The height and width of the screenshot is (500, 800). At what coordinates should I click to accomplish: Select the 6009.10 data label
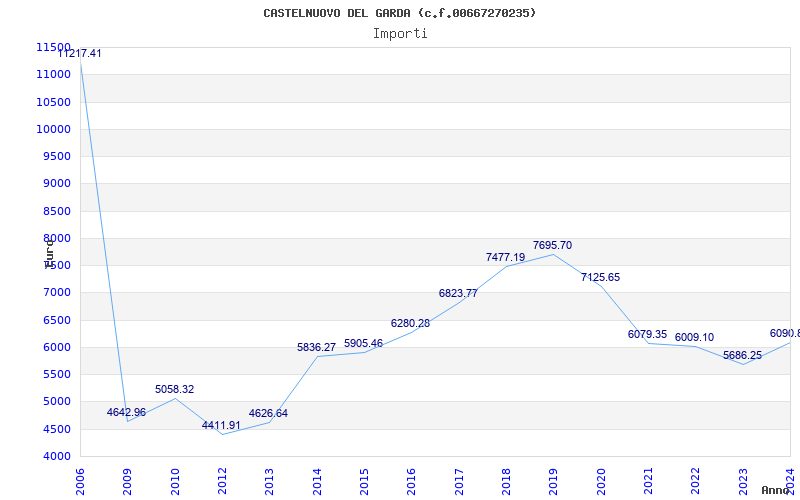point(694,337)
